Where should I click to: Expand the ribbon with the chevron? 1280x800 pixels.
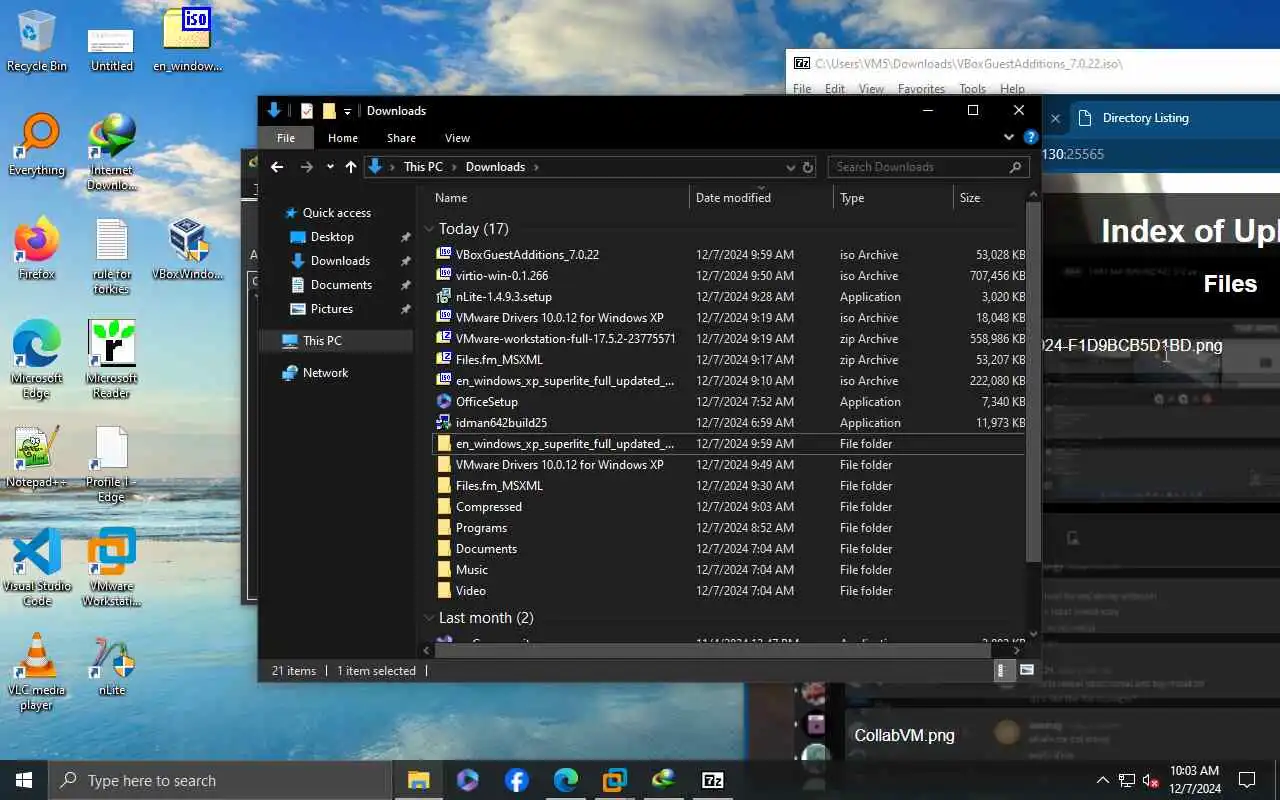click(1008, 138)
